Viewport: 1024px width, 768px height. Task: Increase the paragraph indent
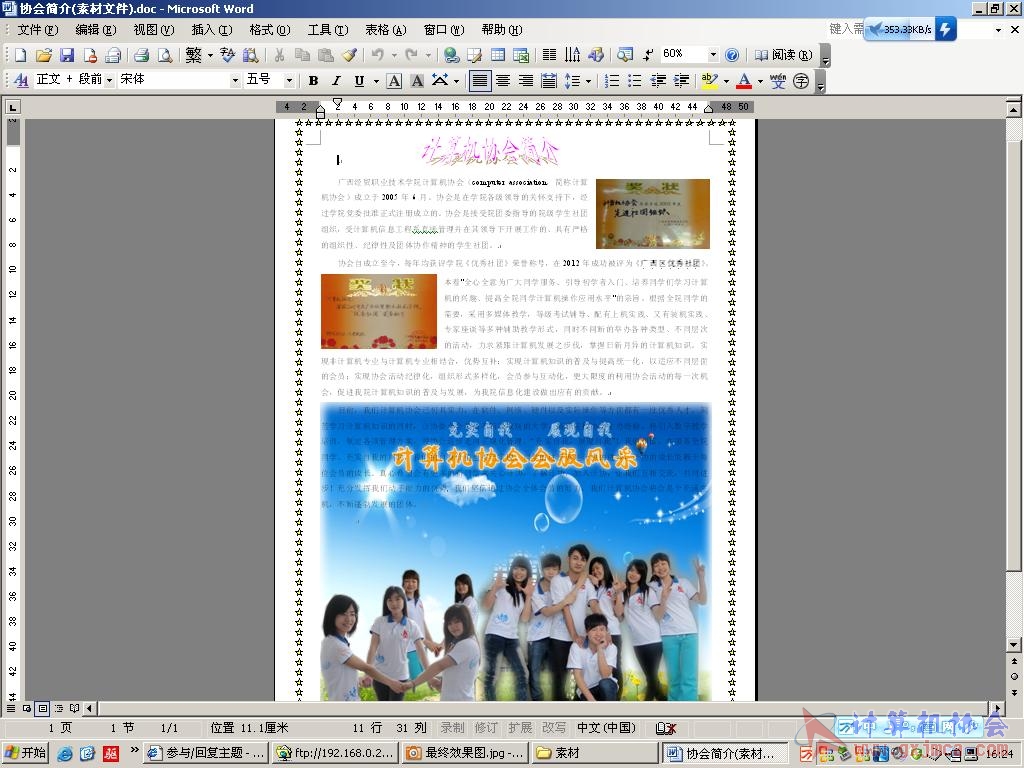pos(681,80)
